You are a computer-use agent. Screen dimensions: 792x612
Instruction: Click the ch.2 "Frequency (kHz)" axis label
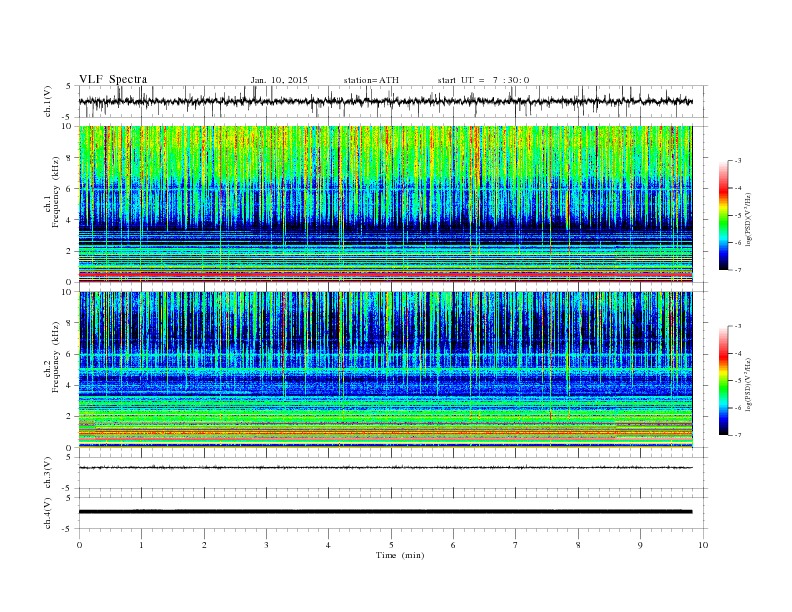point(55,357)
